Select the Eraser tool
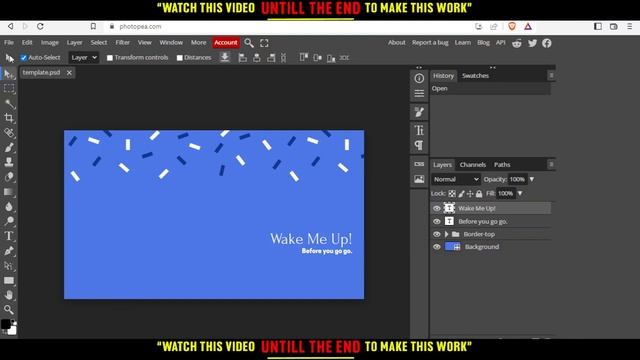The width and height of the screenshot is (640, 360). (9, 177)
